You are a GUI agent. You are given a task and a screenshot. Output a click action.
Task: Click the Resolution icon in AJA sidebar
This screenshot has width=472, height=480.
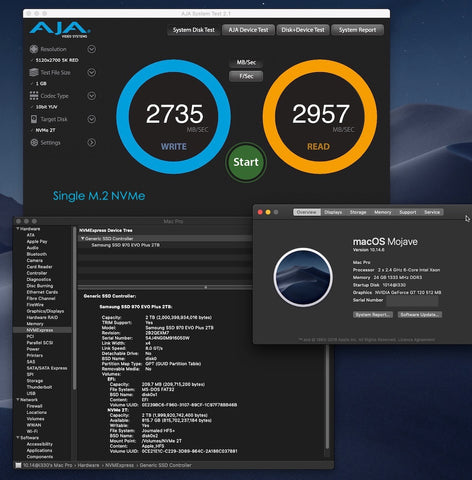pyautogui.click(x=34, y=49)
